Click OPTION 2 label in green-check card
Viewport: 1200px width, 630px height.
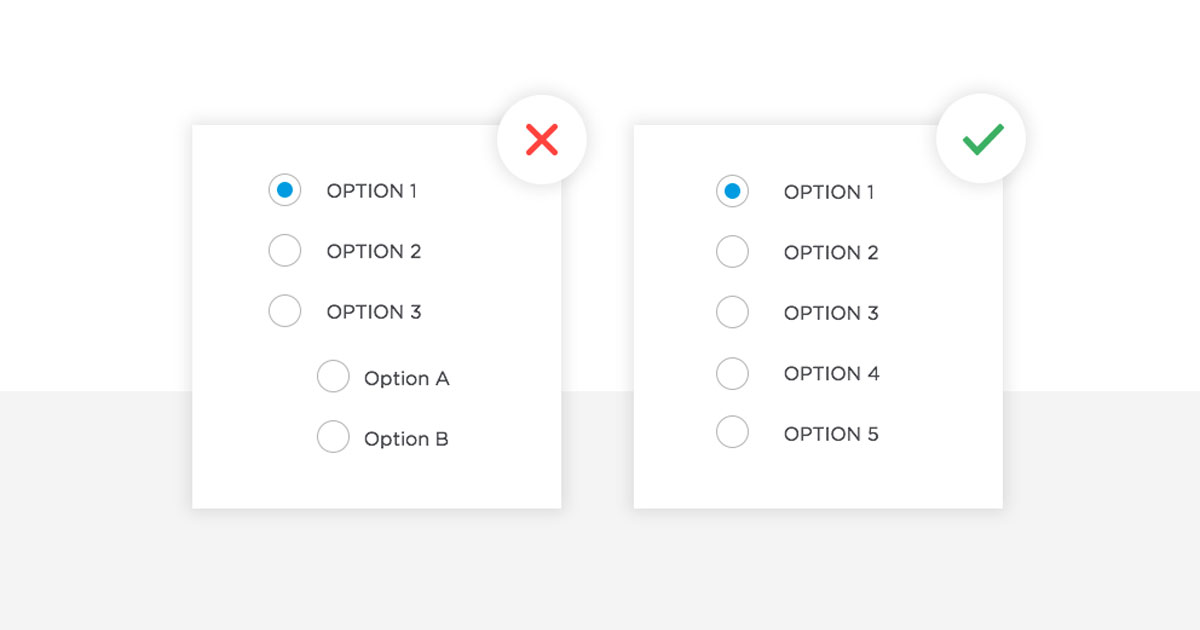(x=832, y=253)
